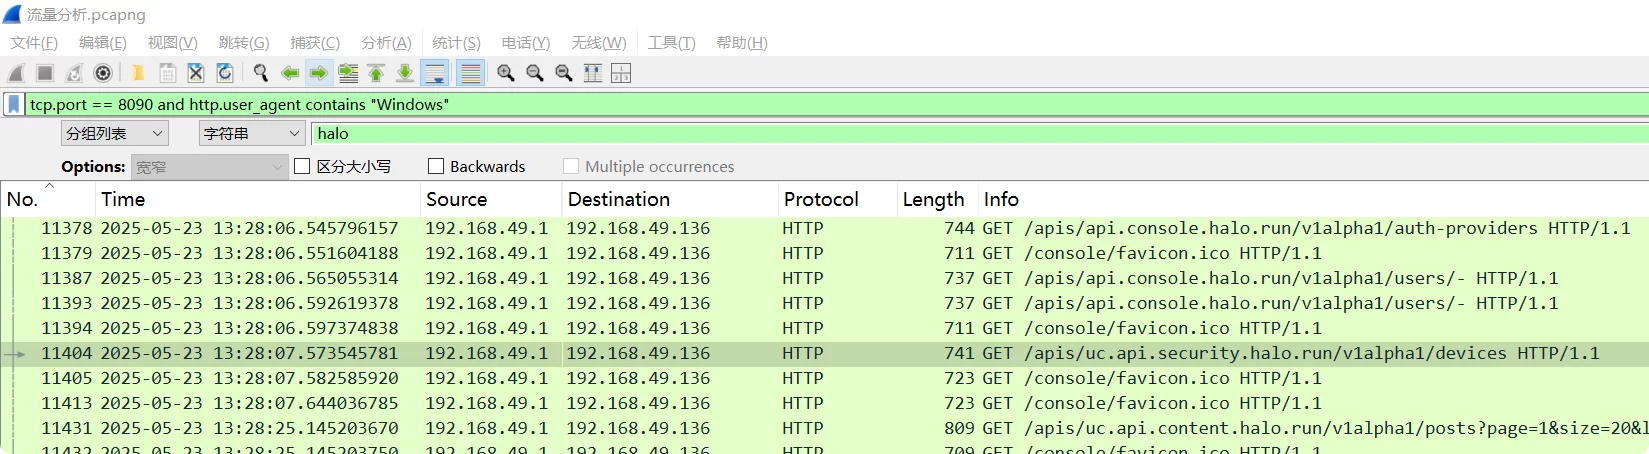1649x454 pixels.
Task: Save the capture file icon
Action: [167, 73]
